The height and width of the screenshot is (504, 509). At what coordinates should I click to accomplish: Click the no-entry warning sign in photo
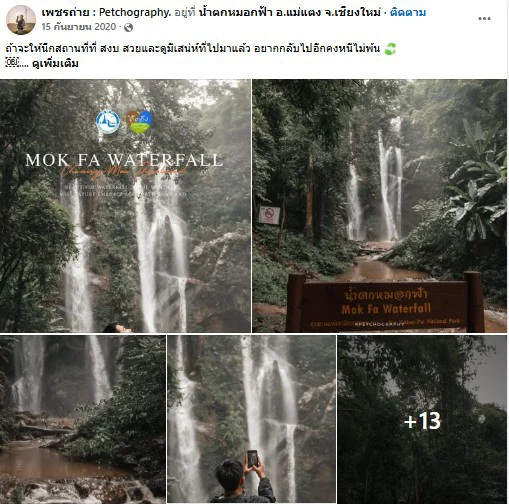click(269, 215)
